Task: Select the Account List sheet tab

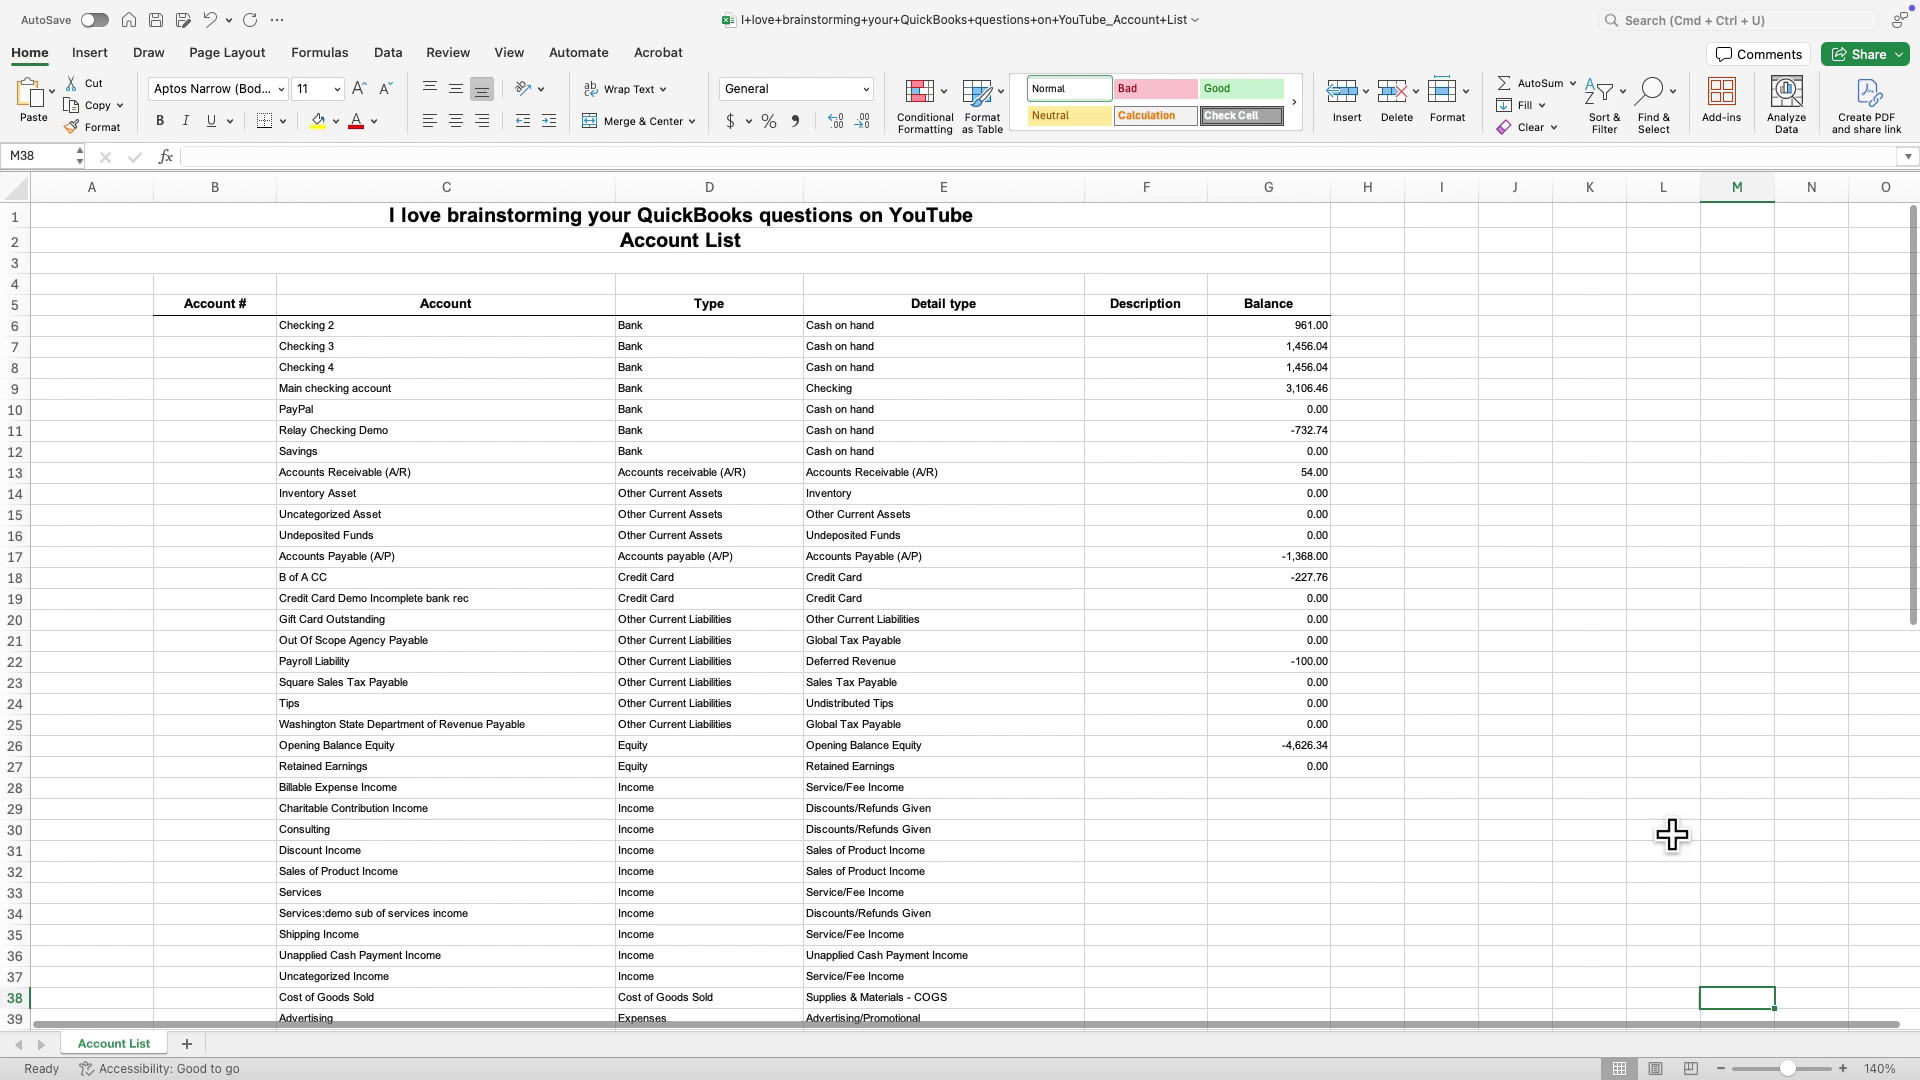Action: point(114,1044)
